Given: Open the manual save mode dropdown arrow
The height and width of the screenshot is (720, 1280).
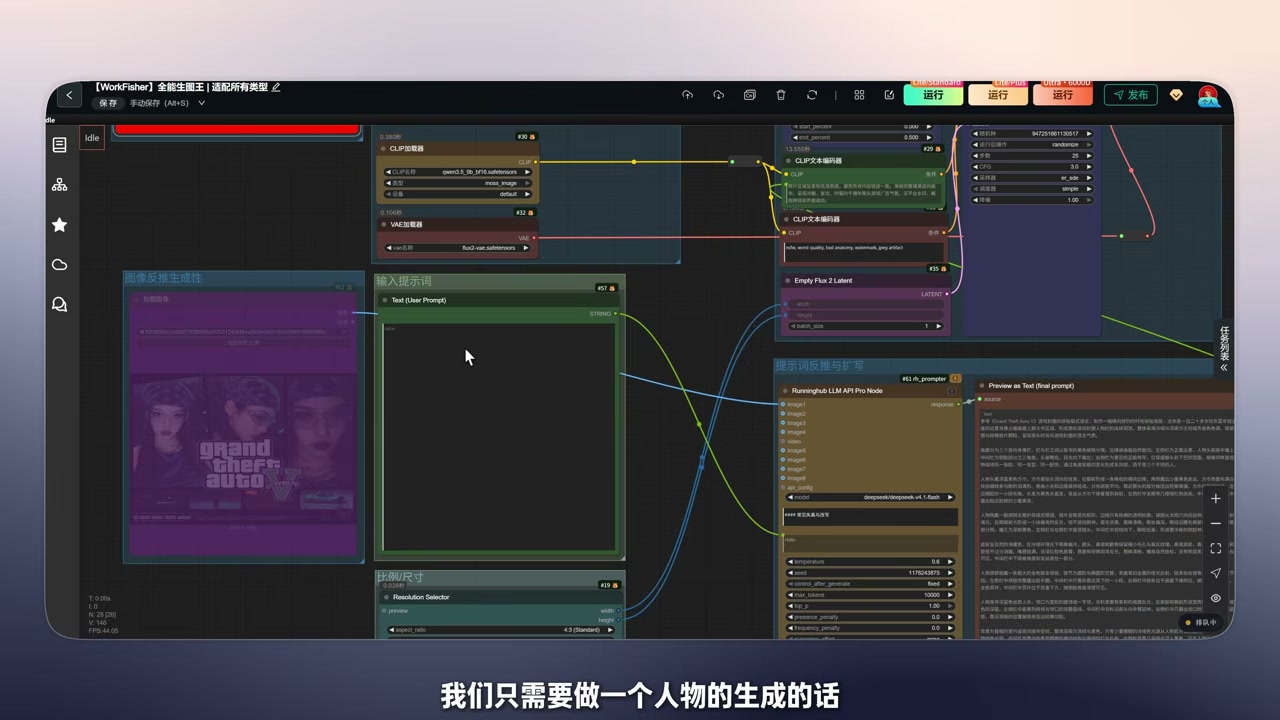Looking at the screenshot, I should (x=201, y=103).
